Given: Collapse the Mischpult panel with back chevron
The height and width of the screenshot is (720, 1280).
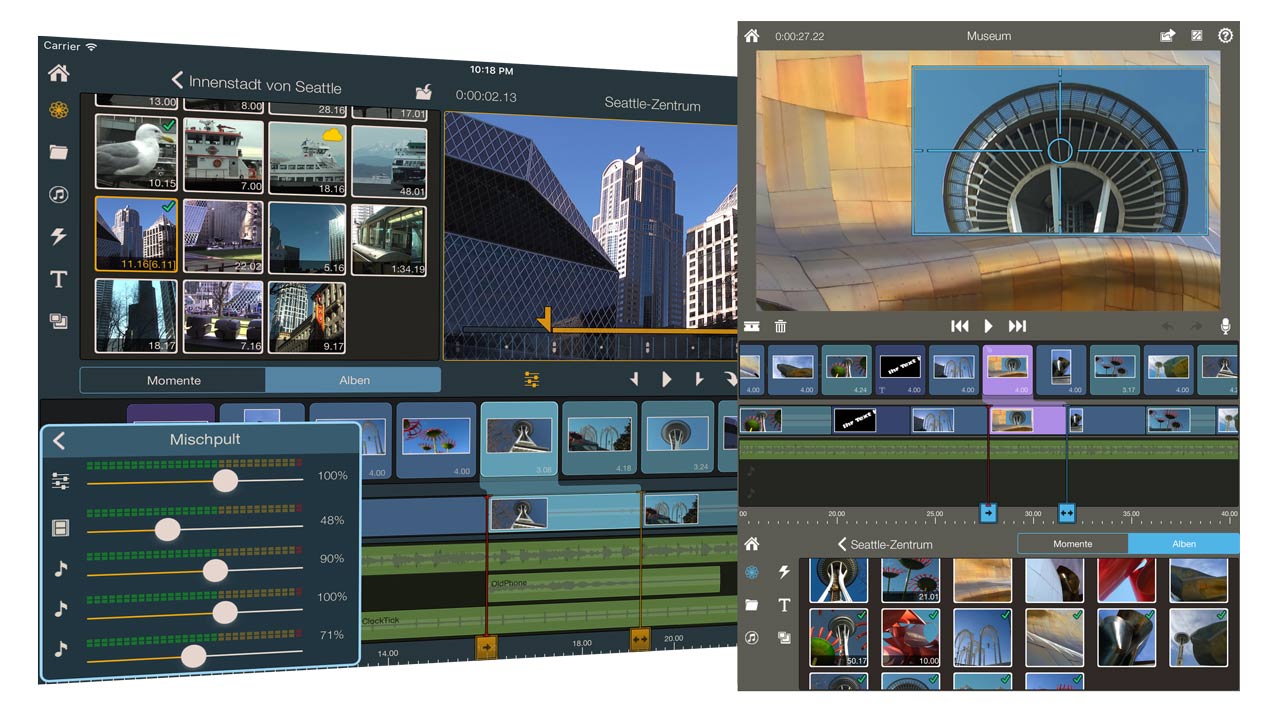Looking at the screenshot, I should pyautogui.click(x=59, y=440).
